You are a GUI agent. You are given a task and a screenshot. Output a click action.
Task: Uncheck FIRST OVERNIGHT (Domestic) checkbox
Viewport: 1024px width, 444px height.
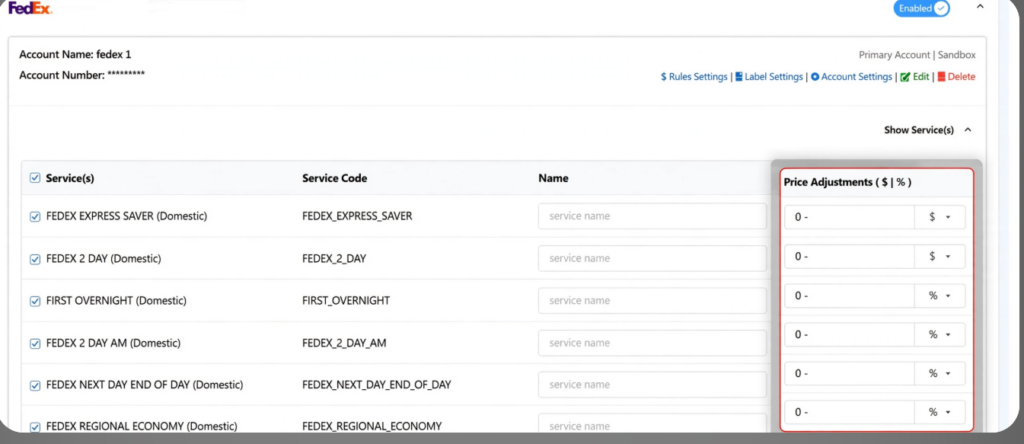(35, 301)
